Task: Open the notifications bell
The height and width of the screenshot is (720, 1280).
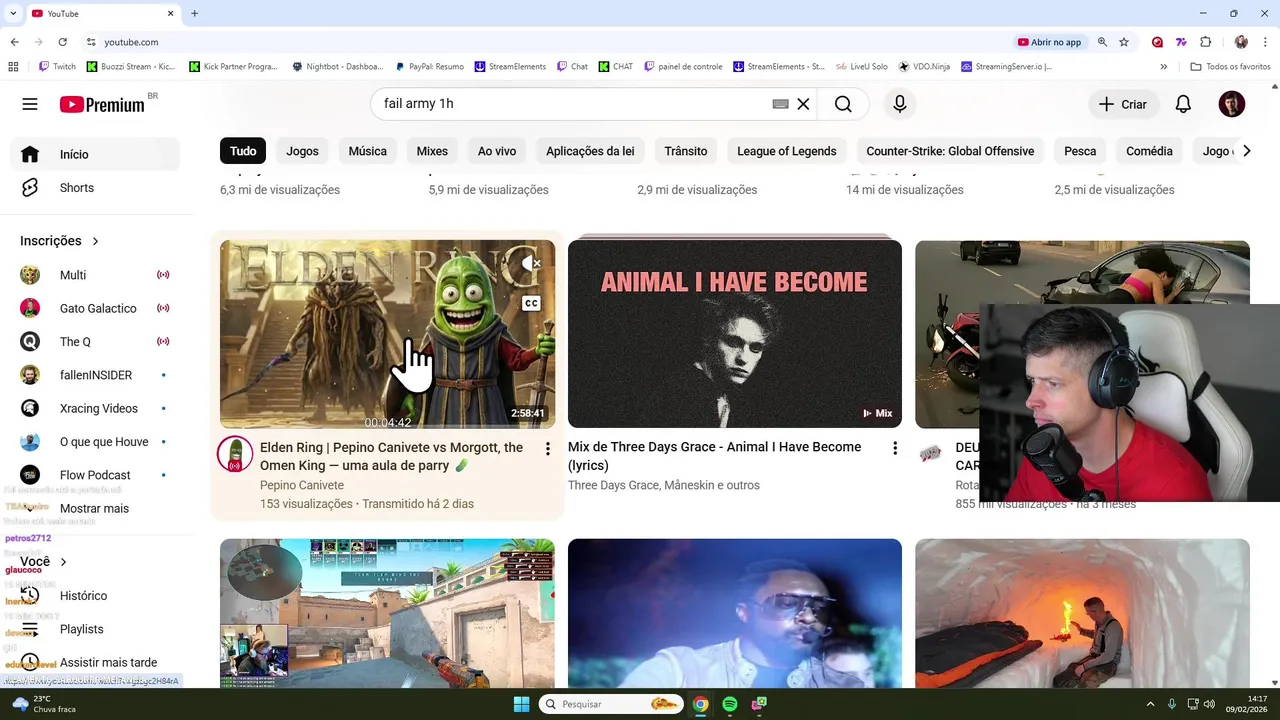Action: 1183,104
